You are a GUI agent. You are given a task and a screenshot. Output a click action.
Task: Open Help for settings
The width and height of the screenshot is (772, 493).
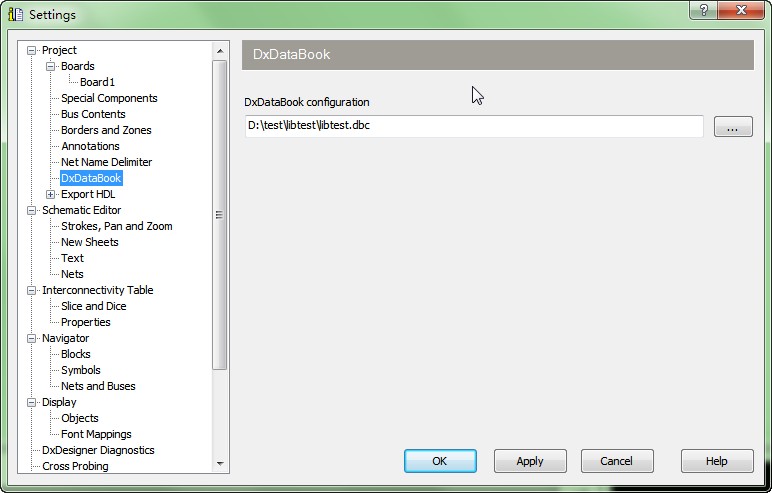click(717, 461)
